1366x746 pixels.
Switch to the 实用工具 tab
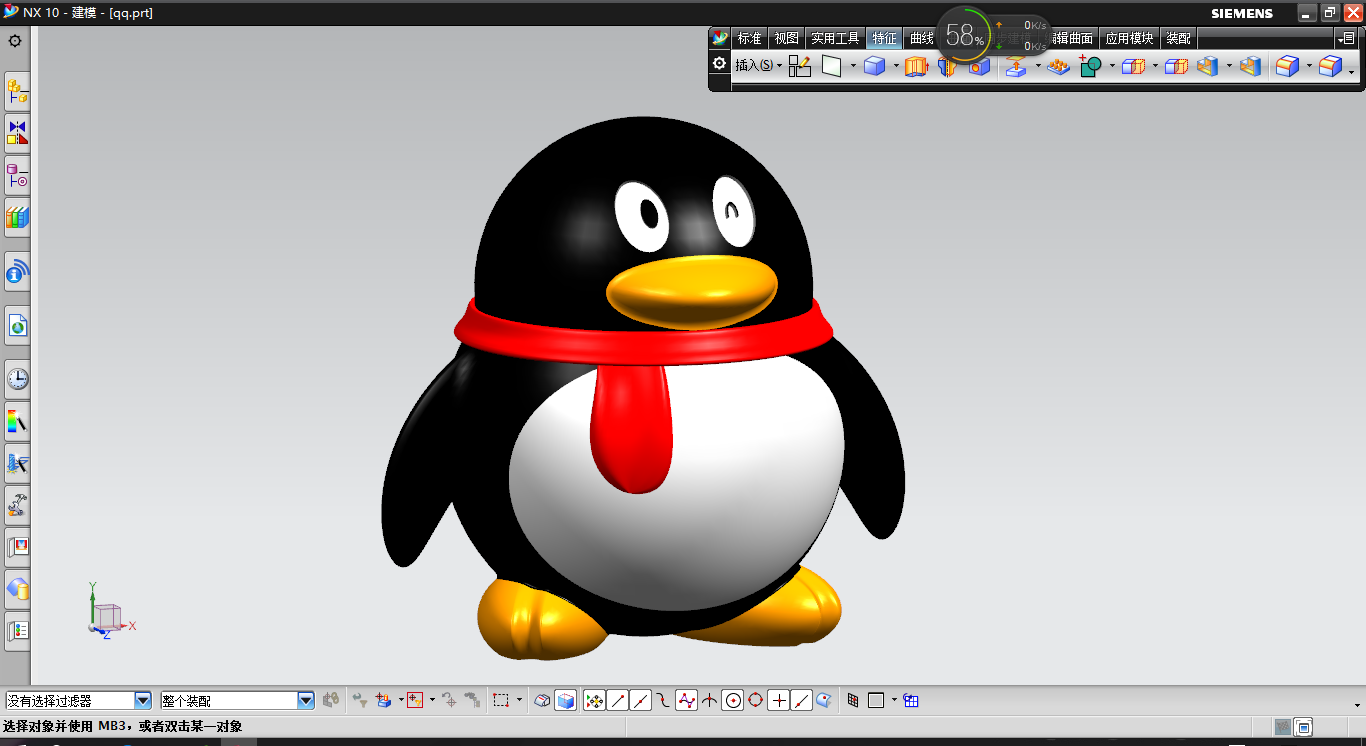tap(835, 38)
